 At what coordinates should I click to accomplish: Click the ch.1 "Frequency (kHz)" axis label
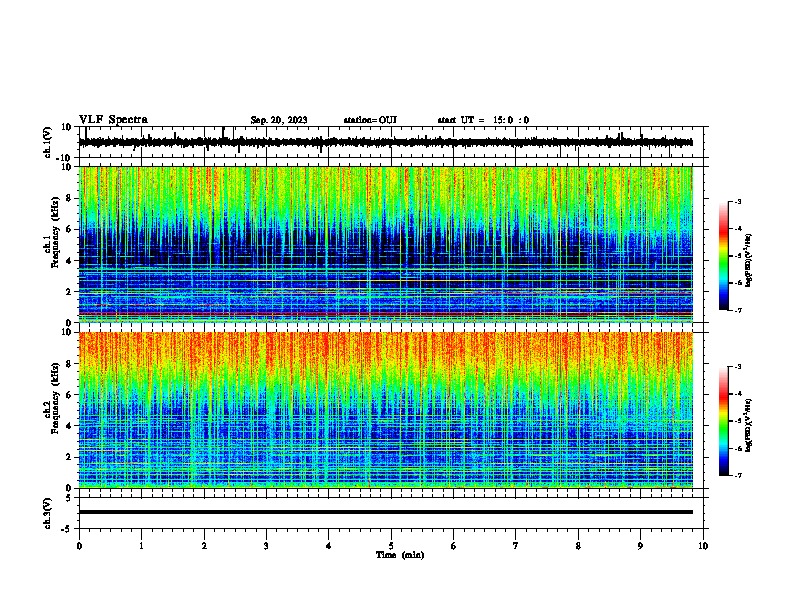pyautogui.click(x=55, y=233)
